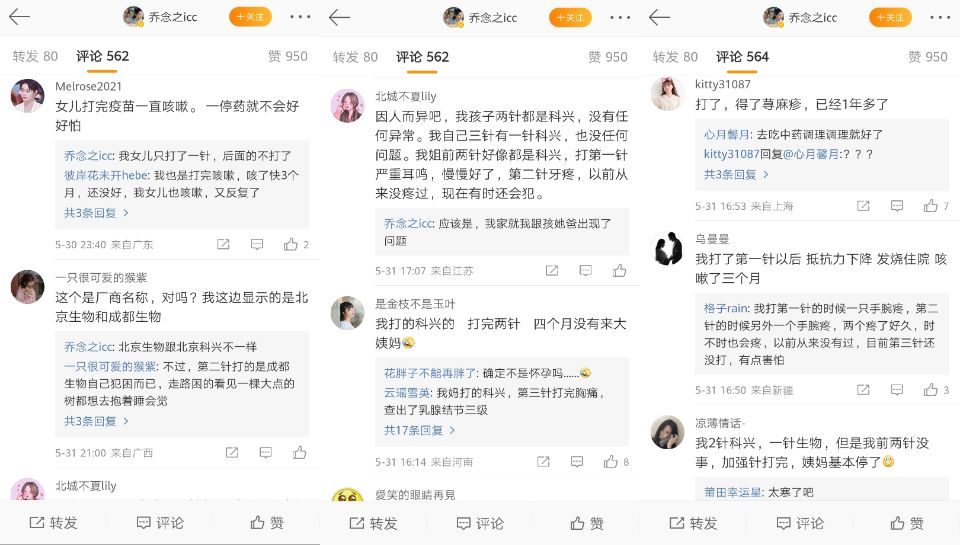Share kitty31087's comment via repost icon
The width and height of the screenshot is (960, 545).
pyautogui.click(x=863, y=206)
